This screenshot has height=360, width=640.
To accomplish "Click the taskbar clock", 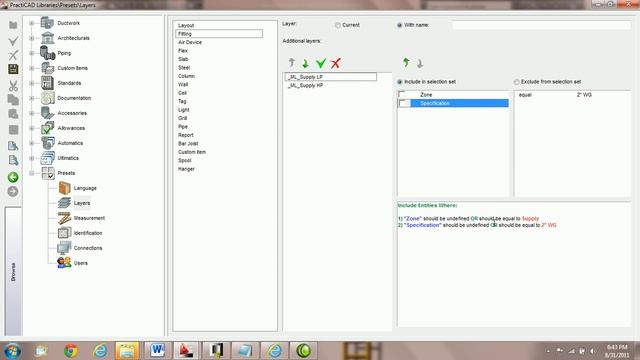I will [616, 351].
